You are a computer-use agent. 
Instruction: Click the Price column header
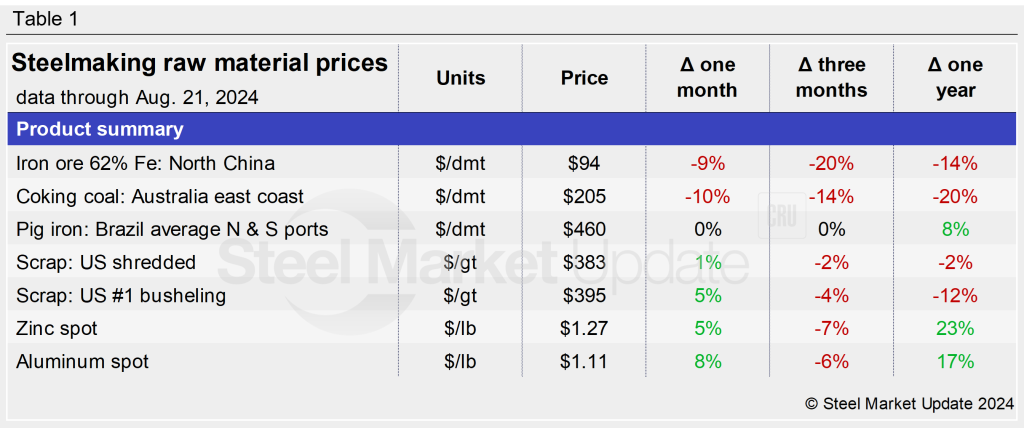click(x=585, y=78)
